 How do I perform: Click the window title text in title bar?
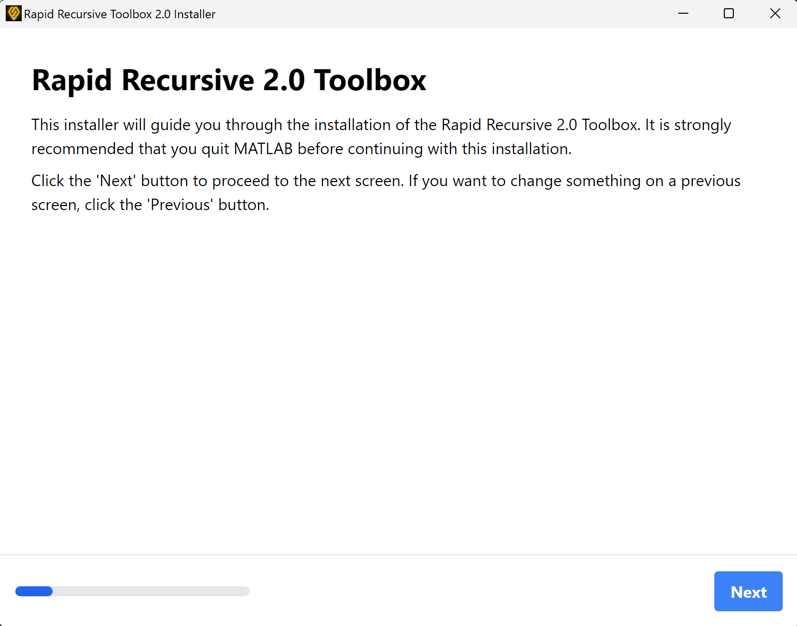click(x=119, y=14)
